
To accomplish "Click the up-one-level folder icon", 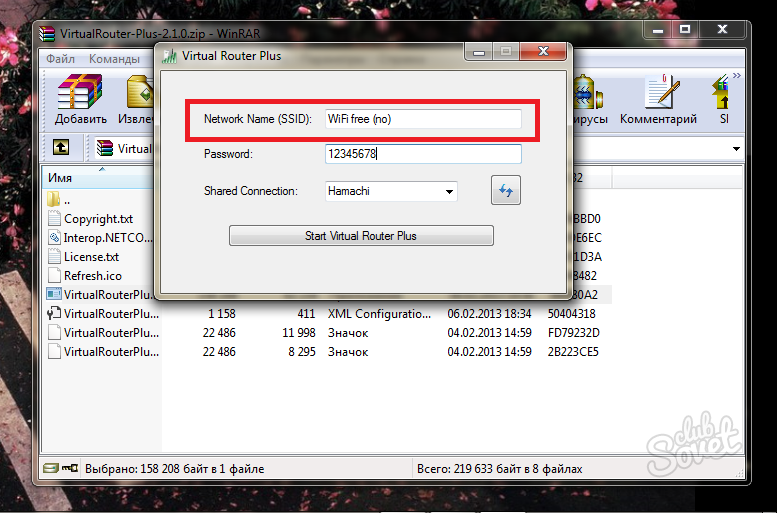I will [x=61, y=148].
